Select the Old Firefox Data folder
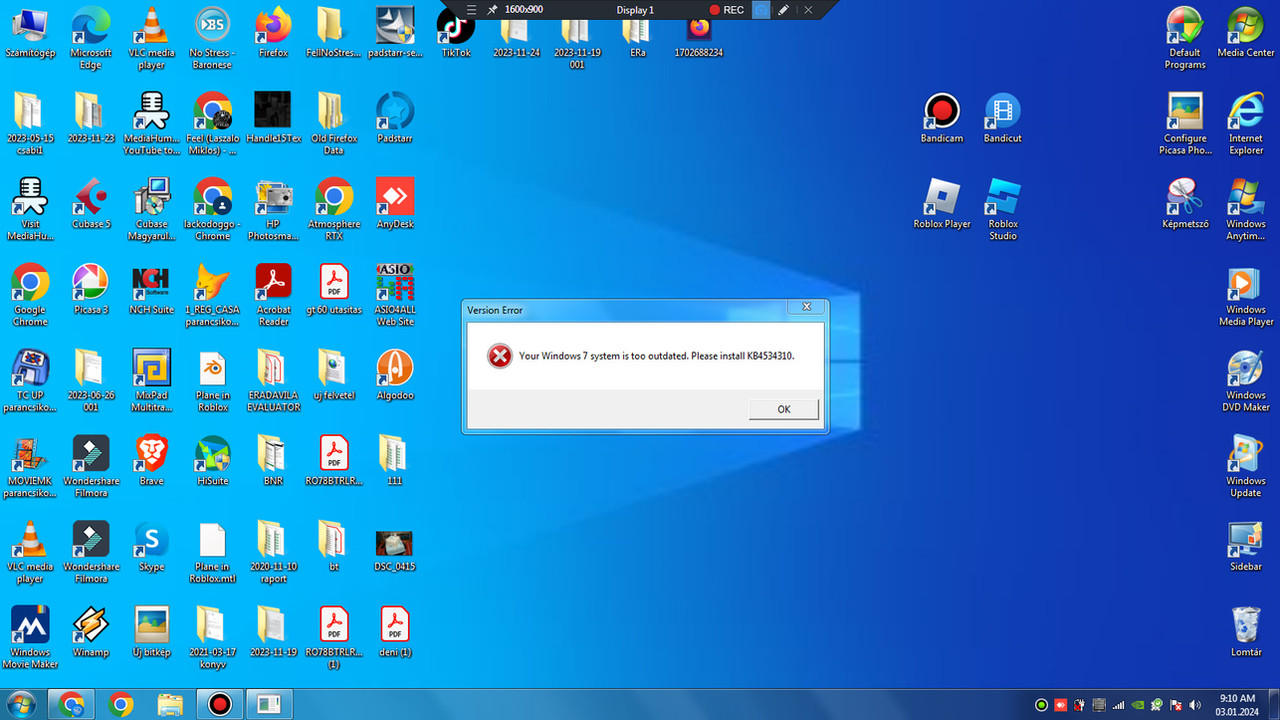Viewport: 1280px width, 720px height. point(334,125)
